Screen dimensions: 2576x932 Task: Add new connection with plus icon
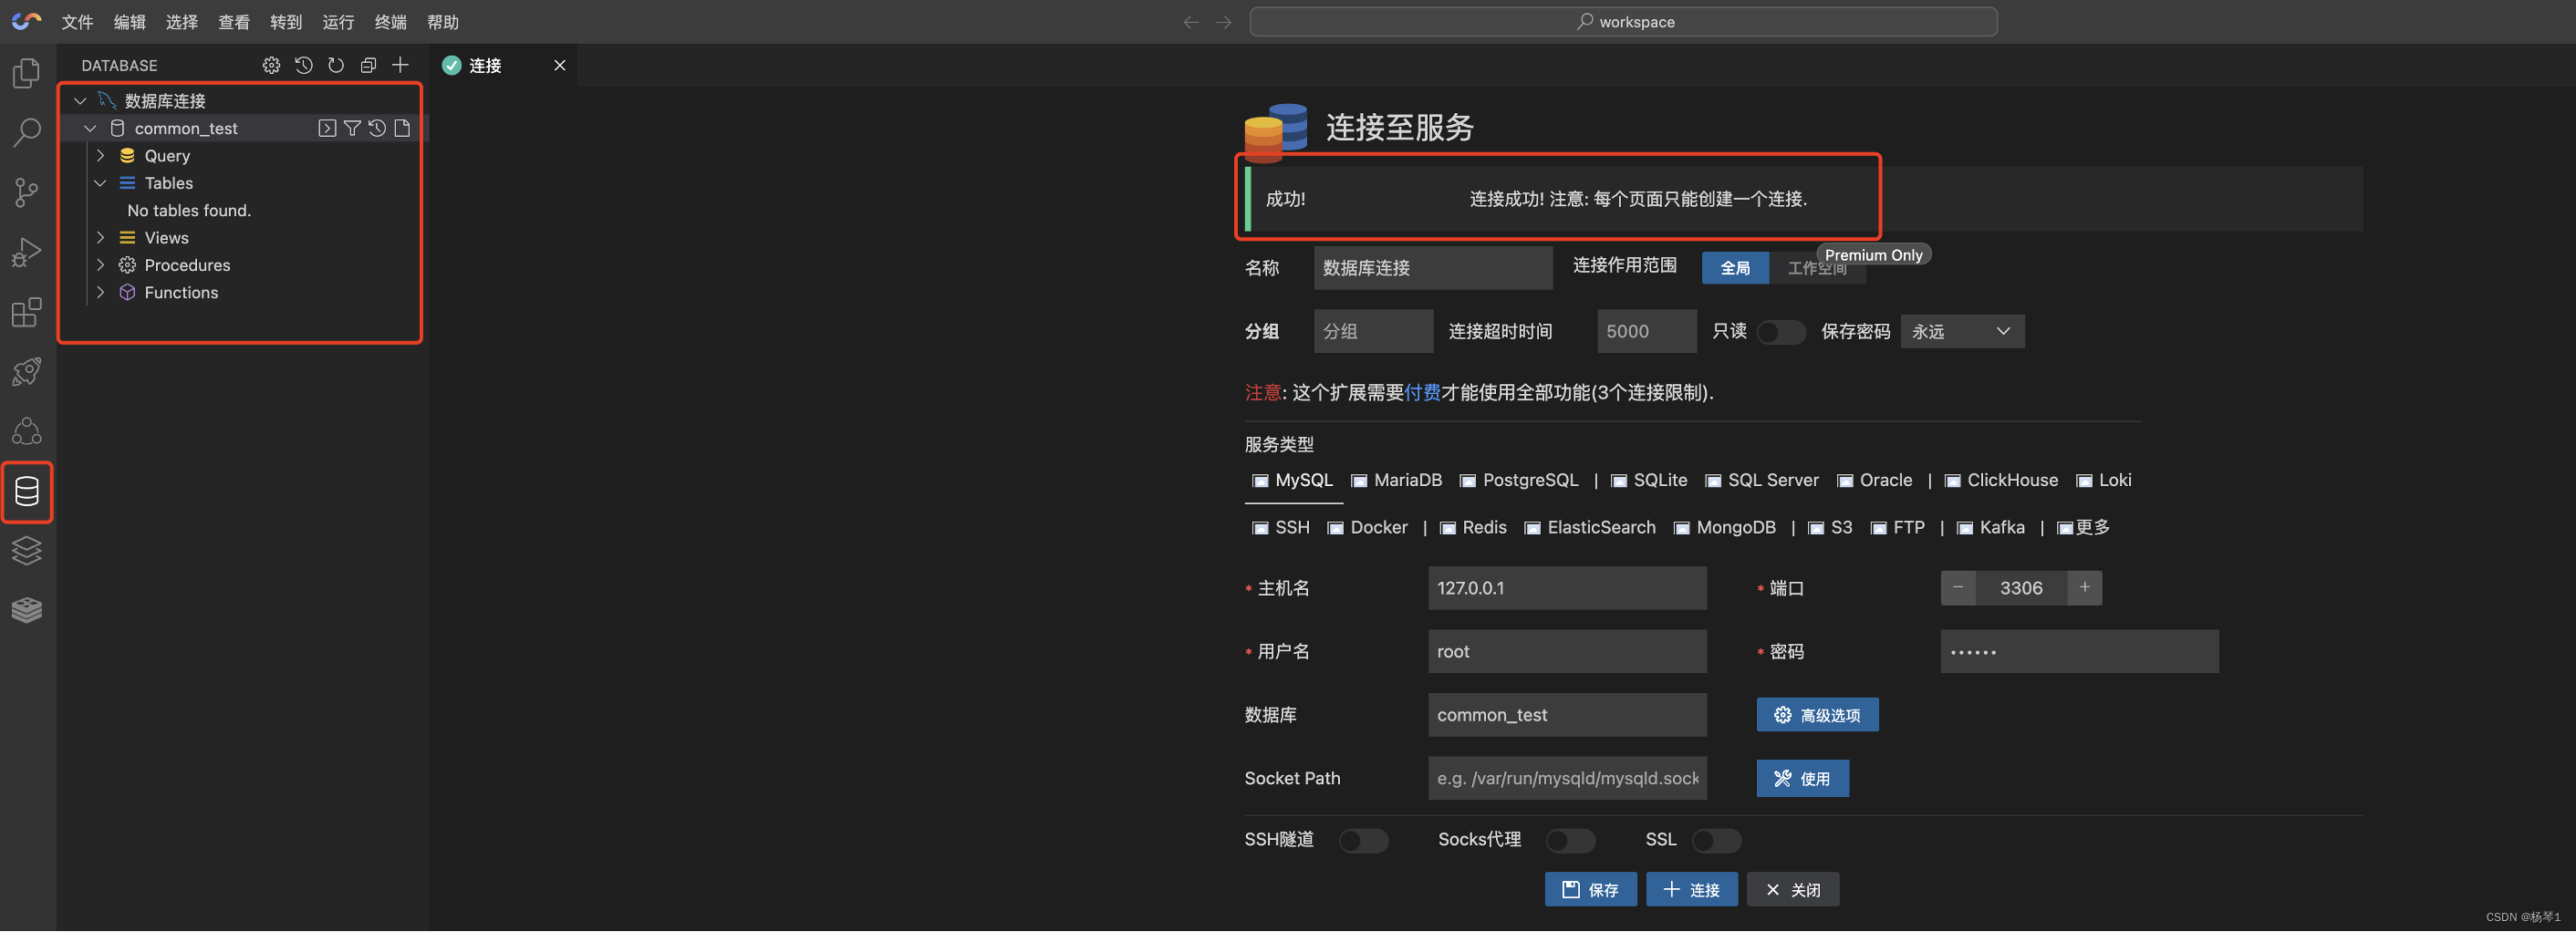pos(400,65)
